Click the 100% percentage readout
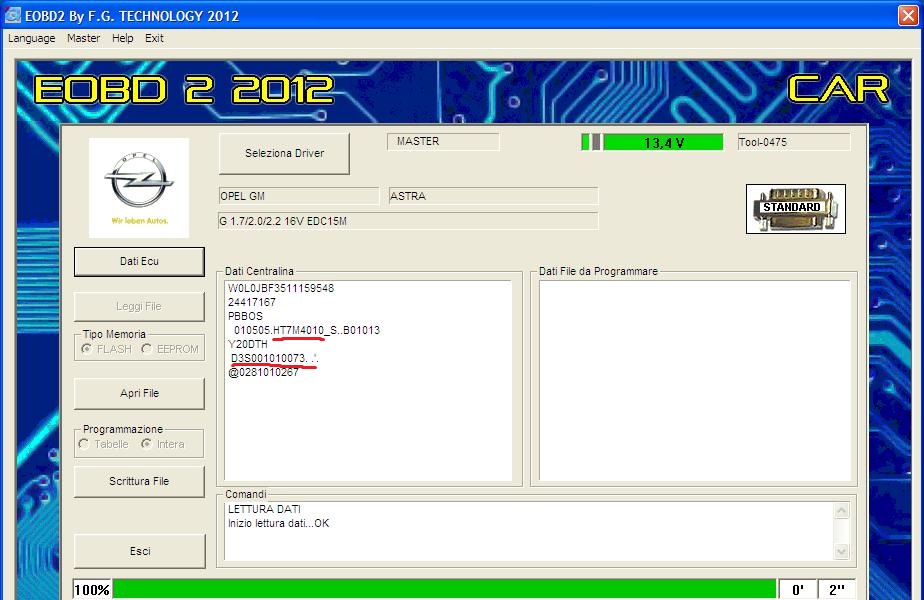Image resolution: width=924 pixels, height=600 pixels. 92,589
